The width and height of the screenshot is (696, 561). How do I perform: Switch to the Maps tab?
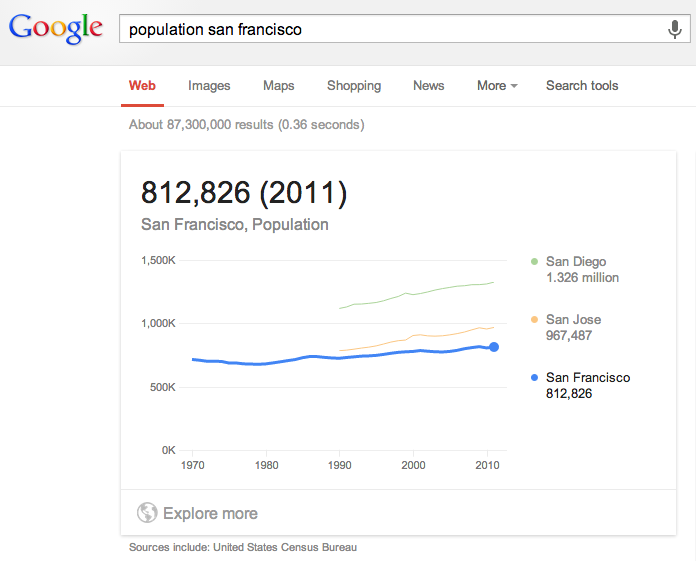tap(278, 86)
